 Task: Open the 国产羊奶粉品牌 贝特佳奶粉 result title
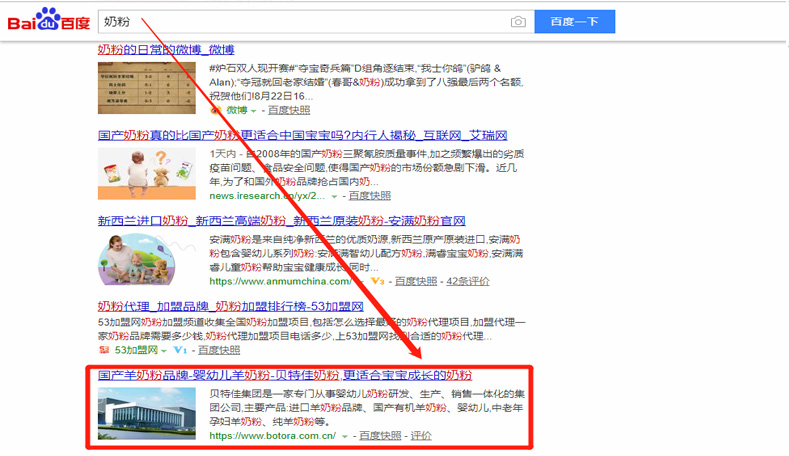[x=285, y=375]
